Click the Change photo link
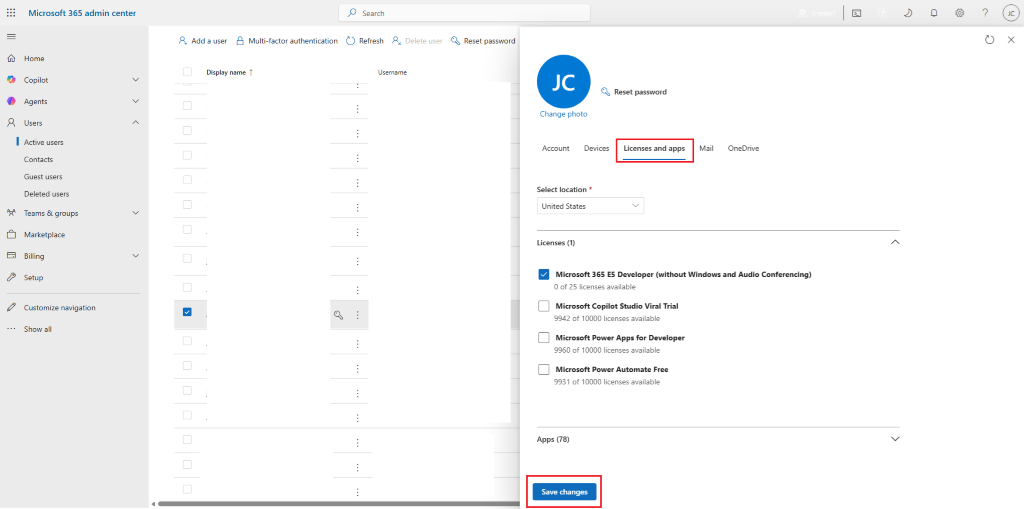This screenshot has height=509, width=1024. click(563, 114)
